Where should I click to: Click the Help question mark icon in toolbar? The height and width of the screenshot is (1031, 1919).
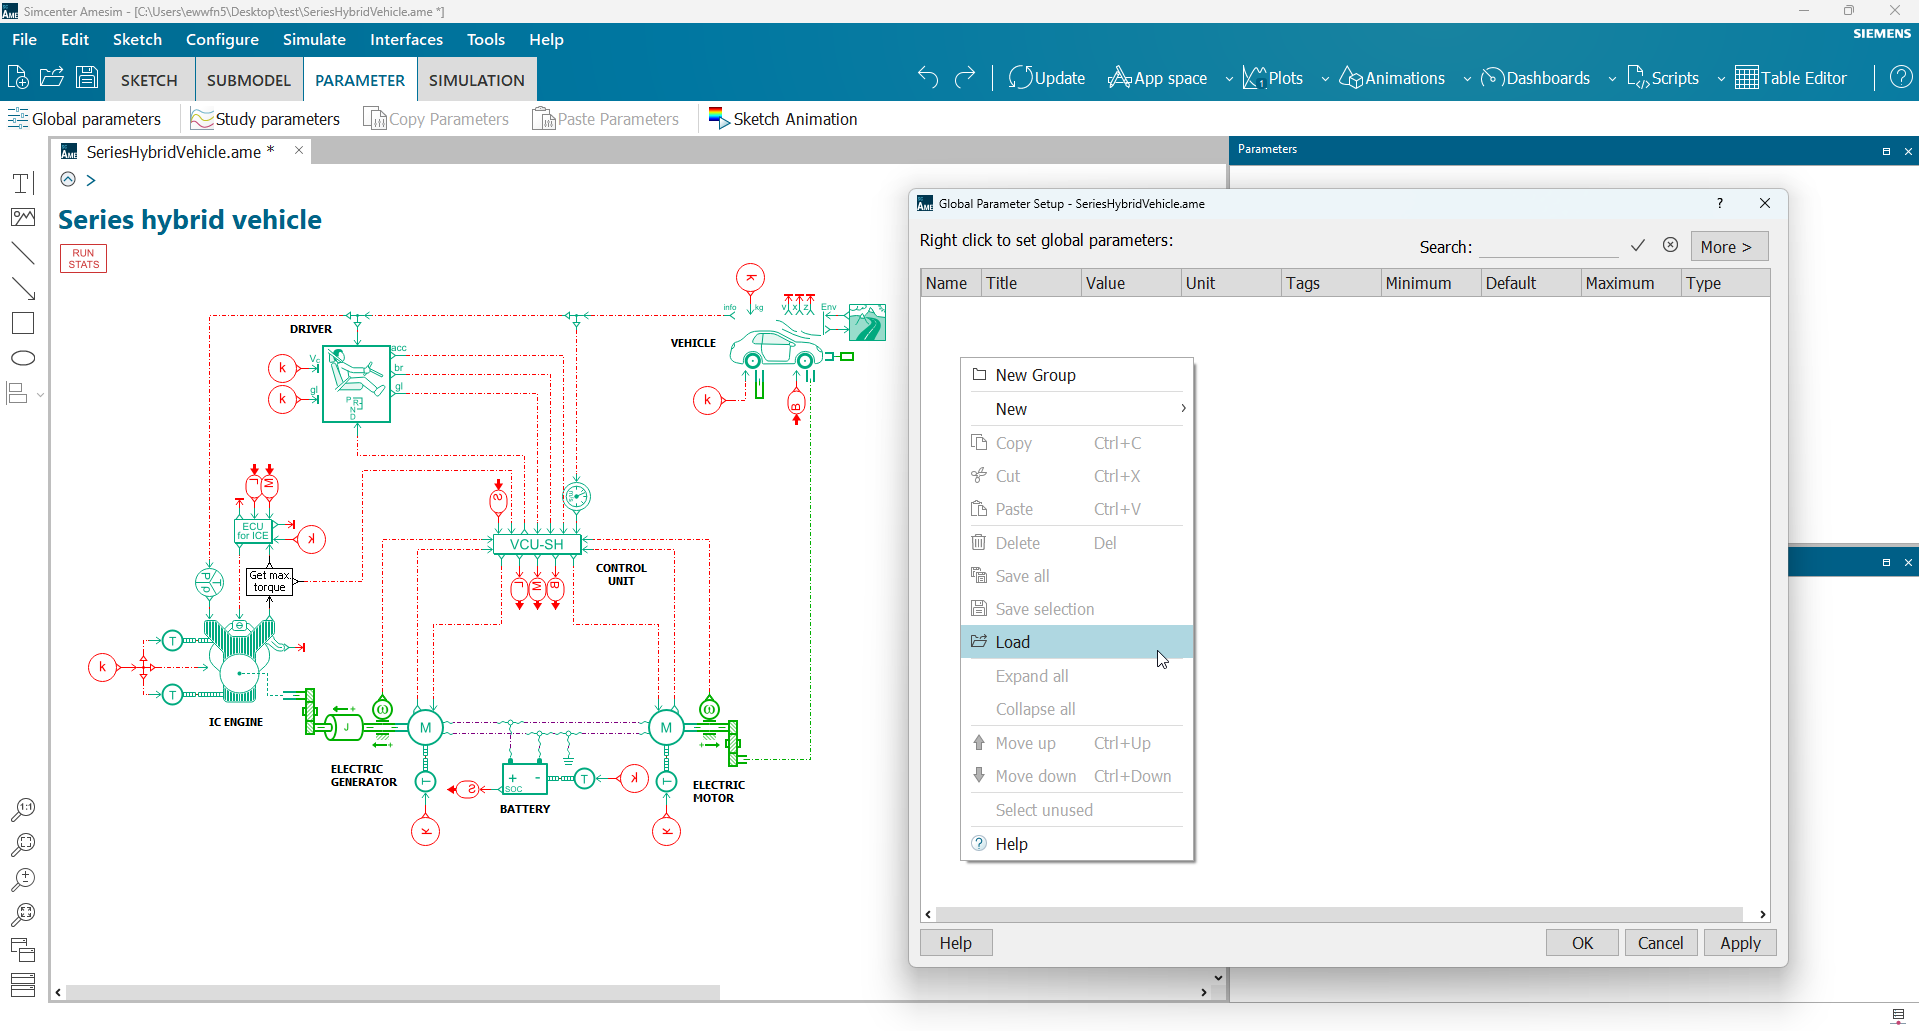point(1901,78)
